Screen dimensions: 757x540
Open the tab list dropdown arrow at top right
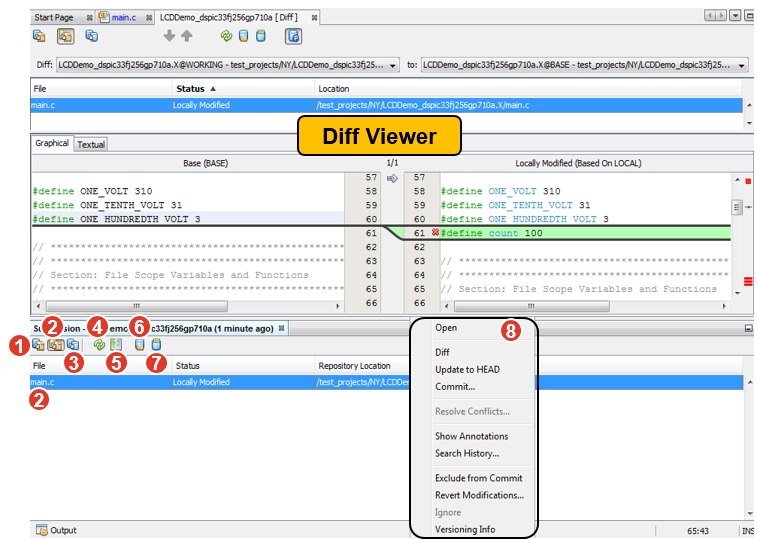click(735, 17)
